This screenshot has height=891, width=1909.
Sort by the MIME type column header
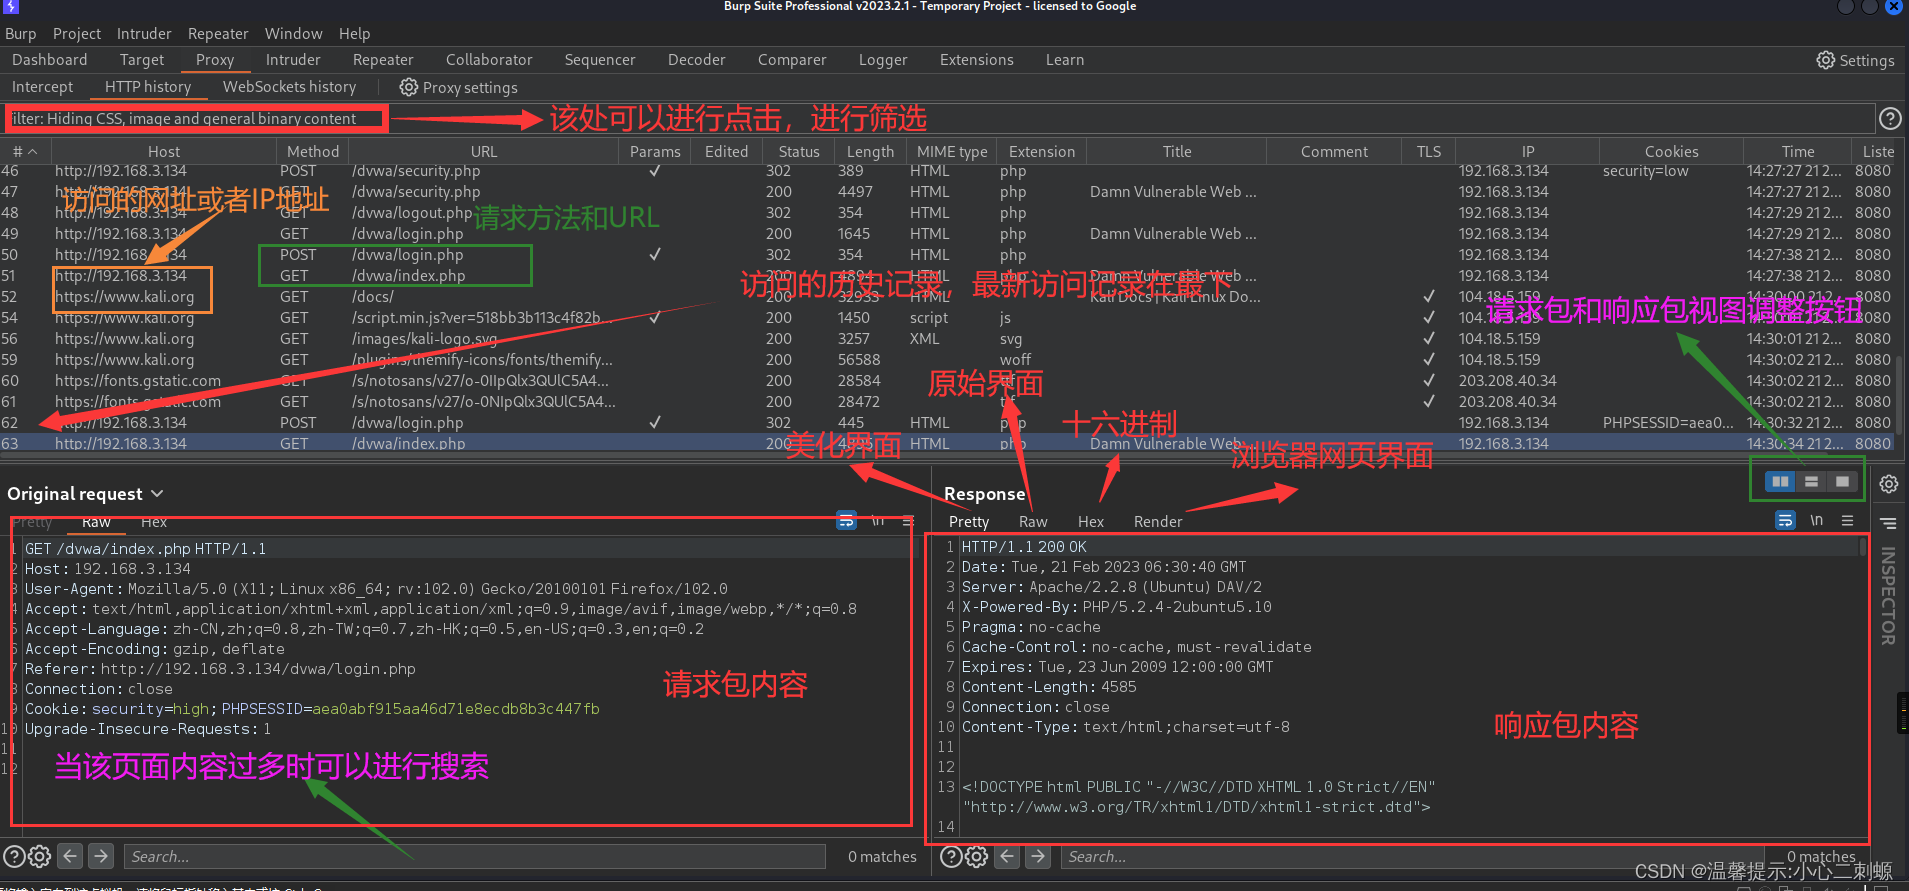pyautogui.click(x=952, y=152)
